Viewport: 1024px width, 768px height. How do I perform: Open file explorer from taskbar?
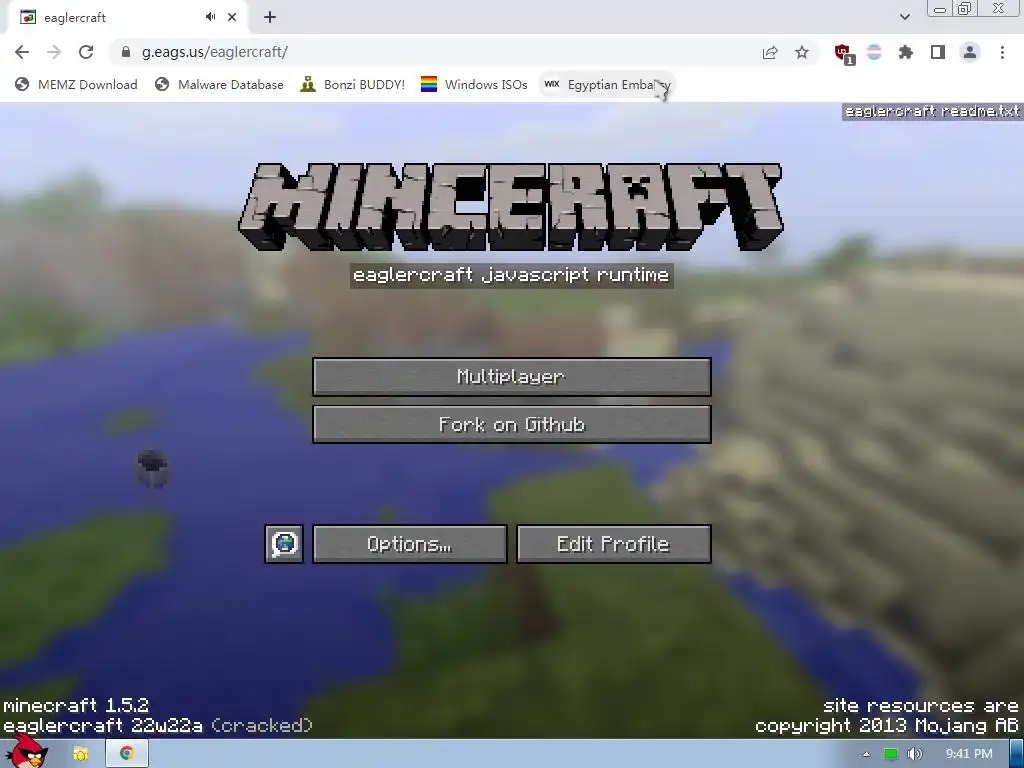pyautogui.click(x=80, y=754)
